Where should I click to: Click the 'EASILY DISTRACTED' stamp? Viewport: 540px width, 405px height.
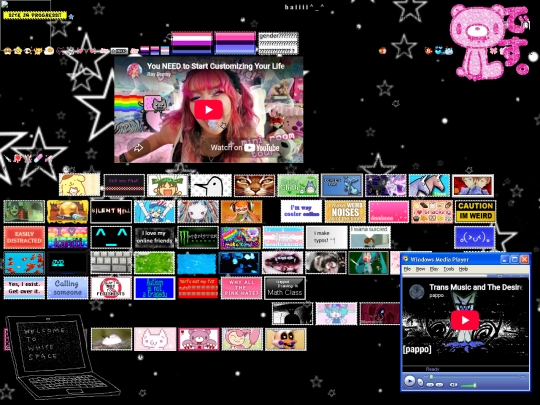[x=24, y=237]
